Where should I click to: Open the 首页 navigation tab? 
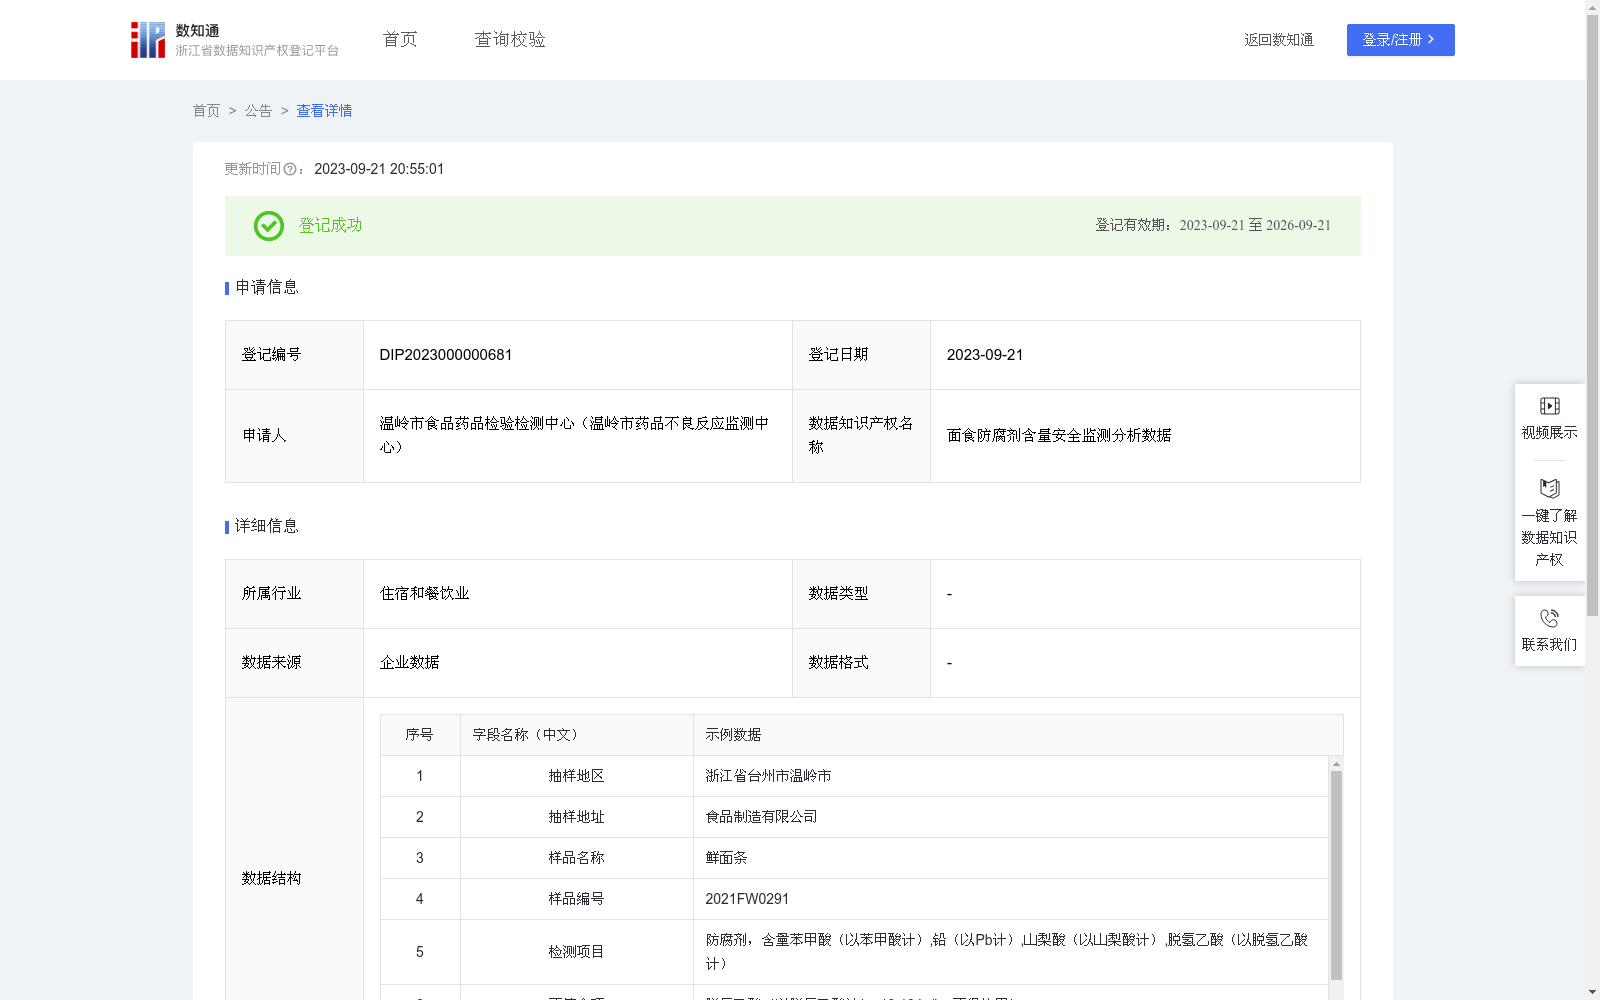pos(400,40)
